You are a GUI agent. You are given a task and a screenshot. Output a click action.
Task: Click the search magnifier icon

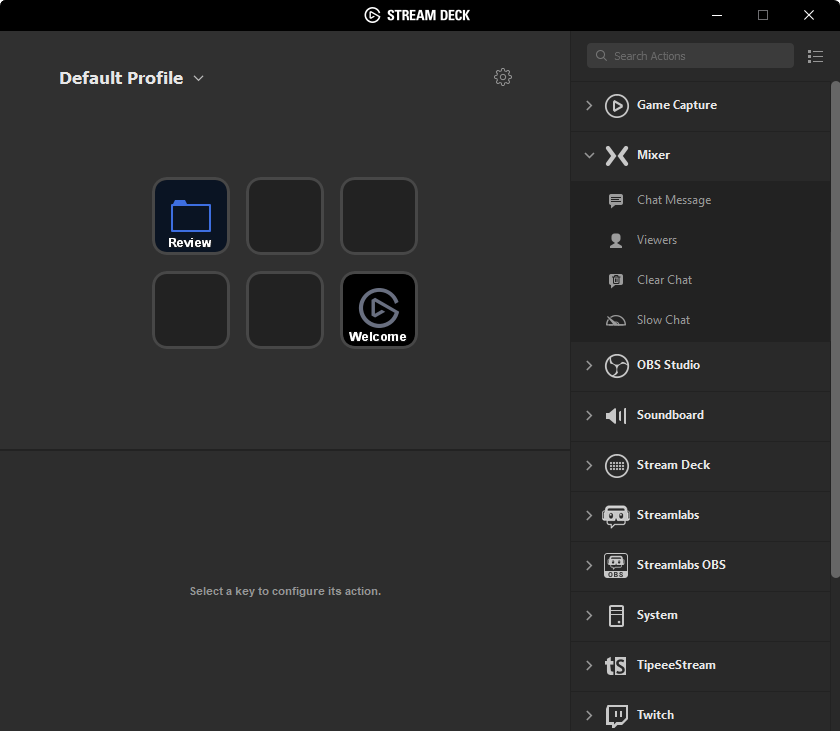601,56
